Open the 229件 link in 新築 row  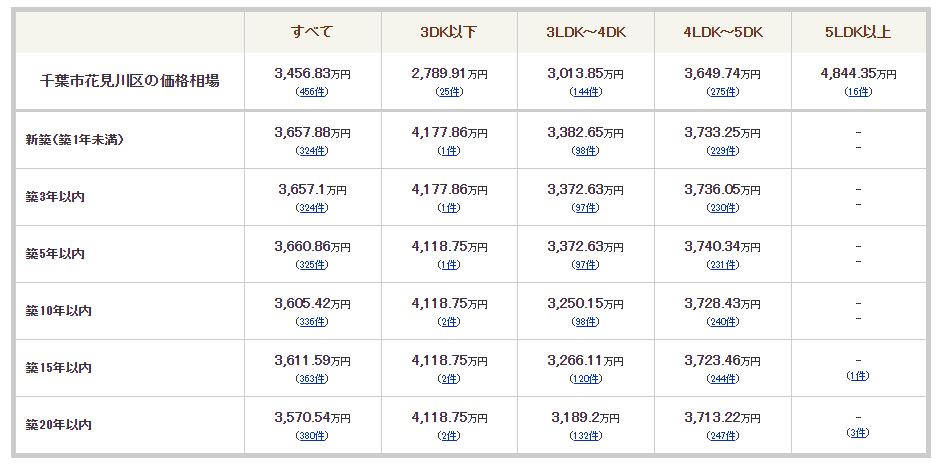click(x=722, y=151)
